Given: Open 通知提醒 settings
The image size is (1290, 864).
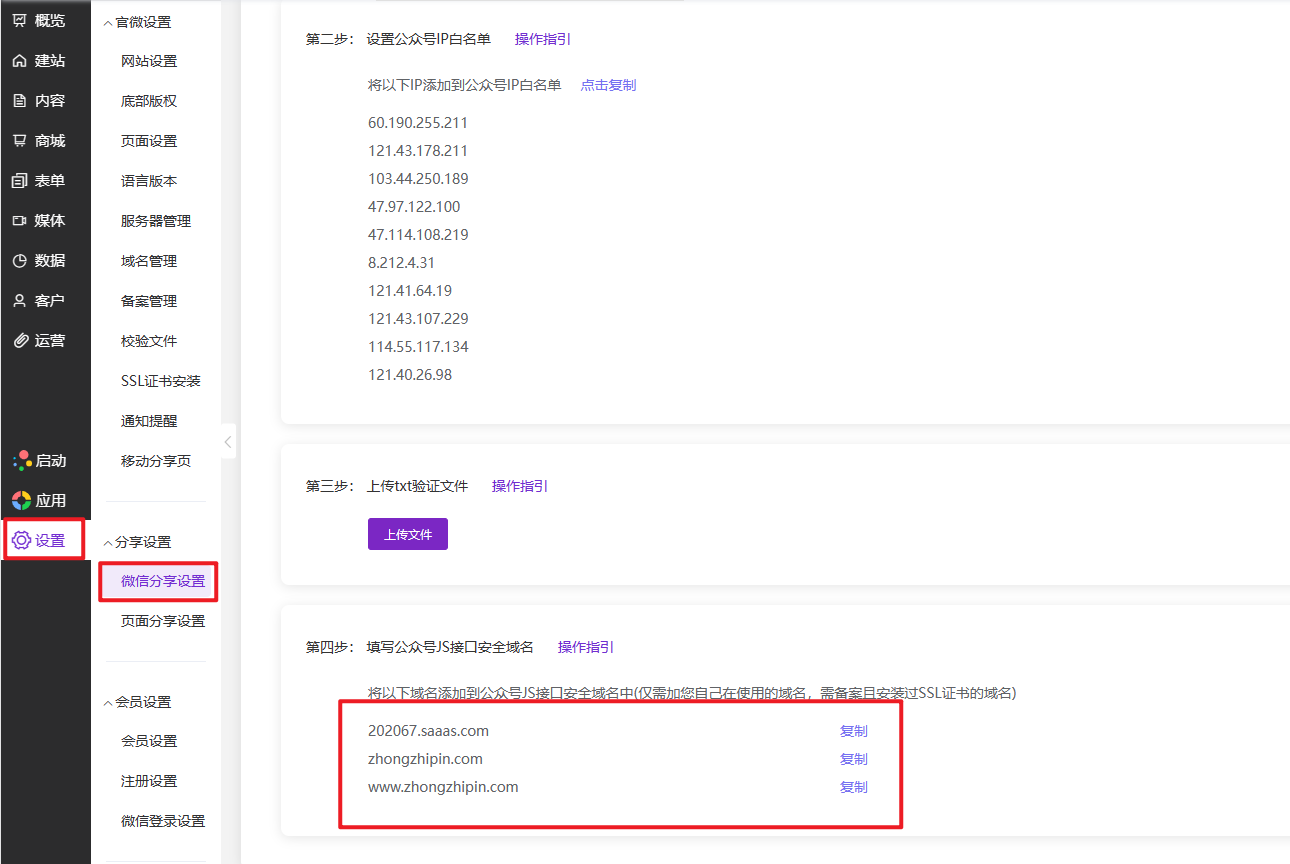Looking at the screenshot, I should (x=149, y=421).
